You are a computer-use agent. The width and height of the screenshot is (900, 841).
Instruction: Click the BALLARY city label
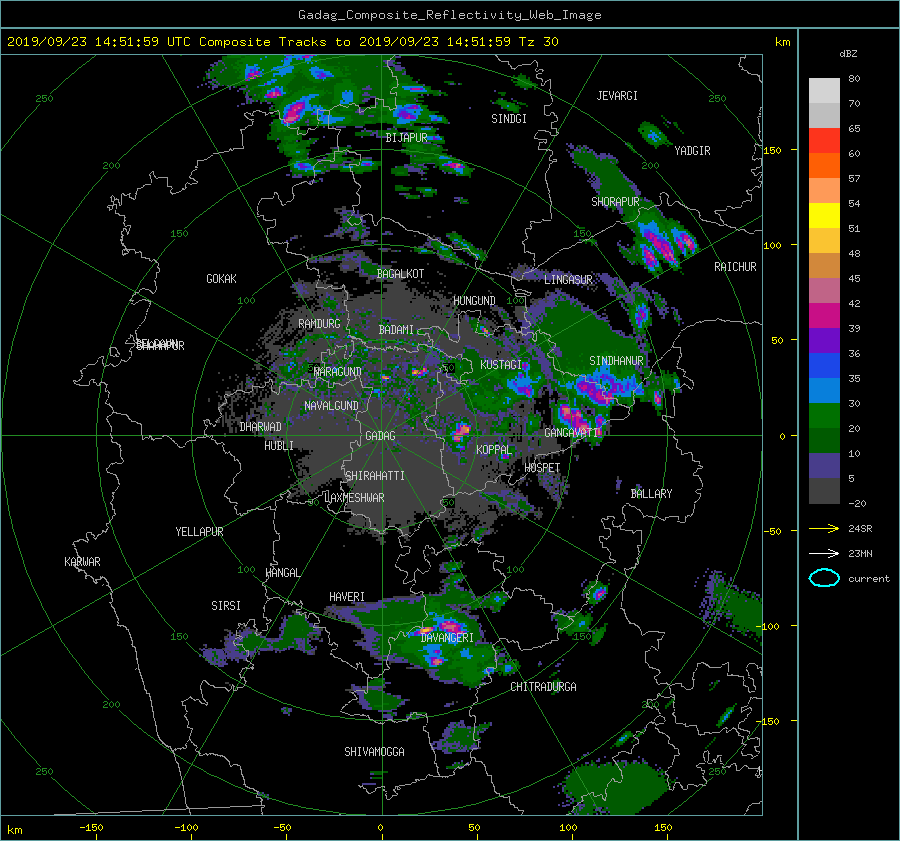(x=651, y=494)
